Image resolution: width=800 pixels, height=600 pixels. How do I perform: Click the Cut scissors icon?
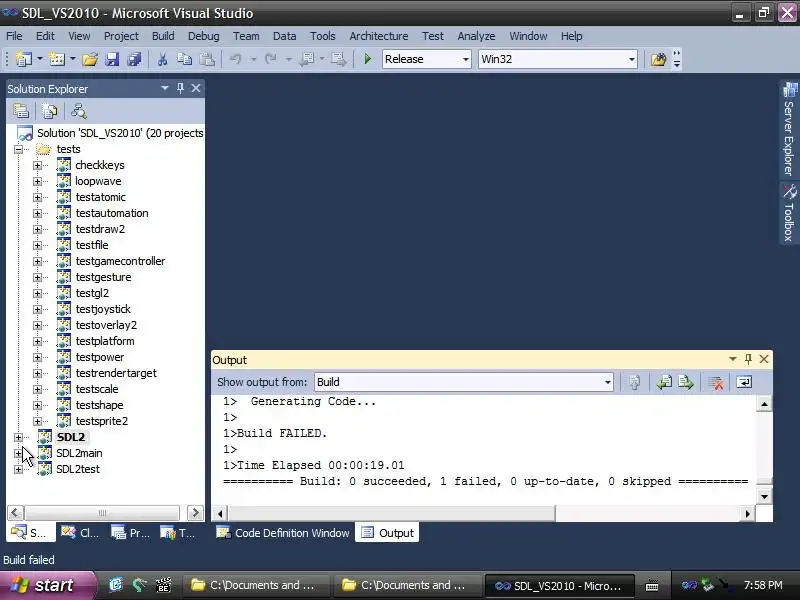(x=162, y=59)
